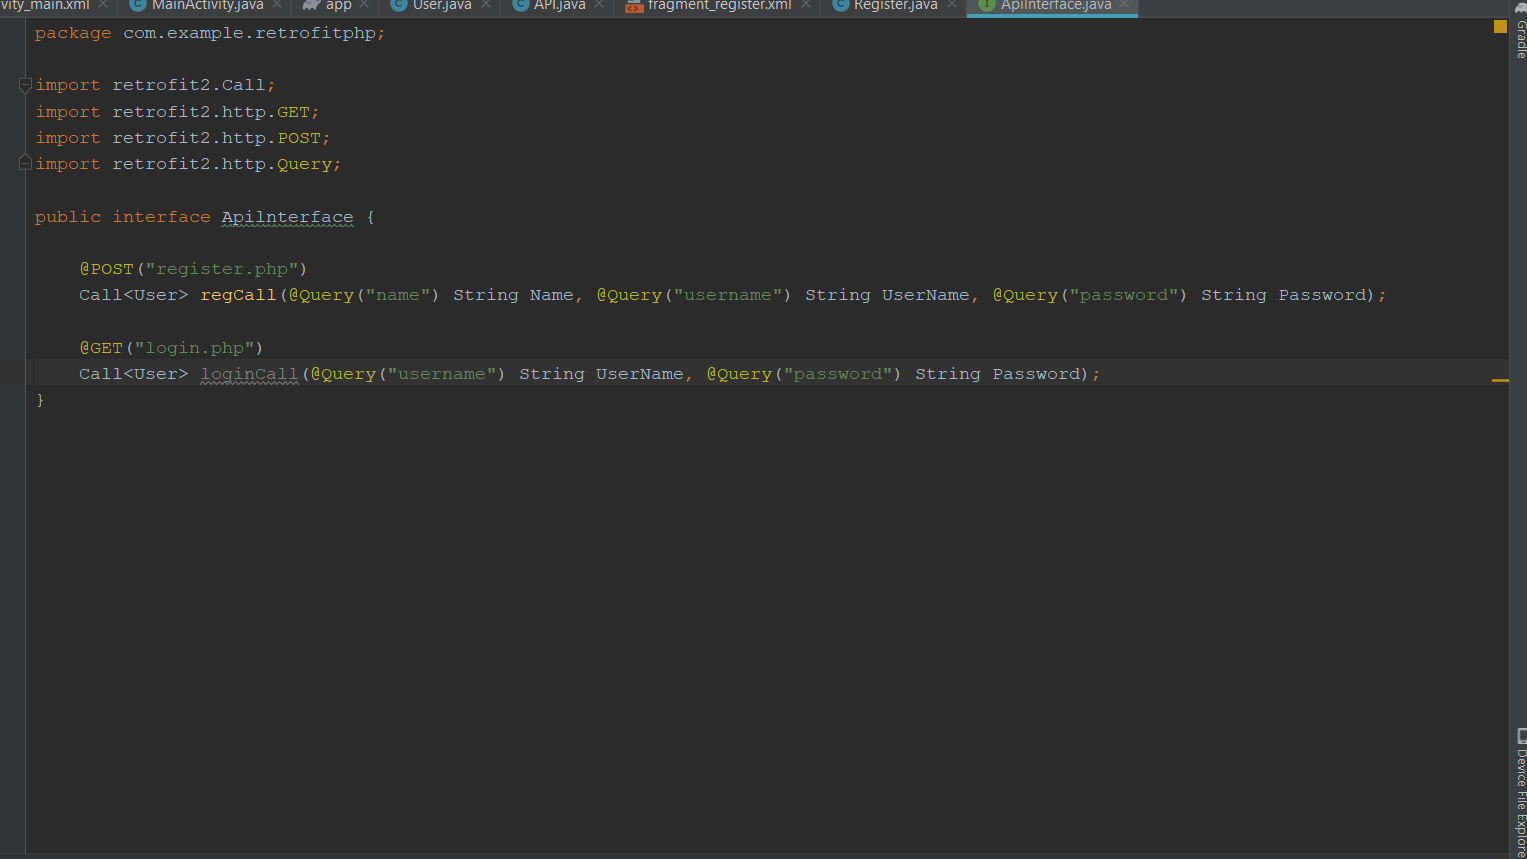The height and width of the screenshot is (859, 1527).
Task: Click the warning icon on the ApiInterface.java tab
Action: pyautogui.click(x=986, y=4)
